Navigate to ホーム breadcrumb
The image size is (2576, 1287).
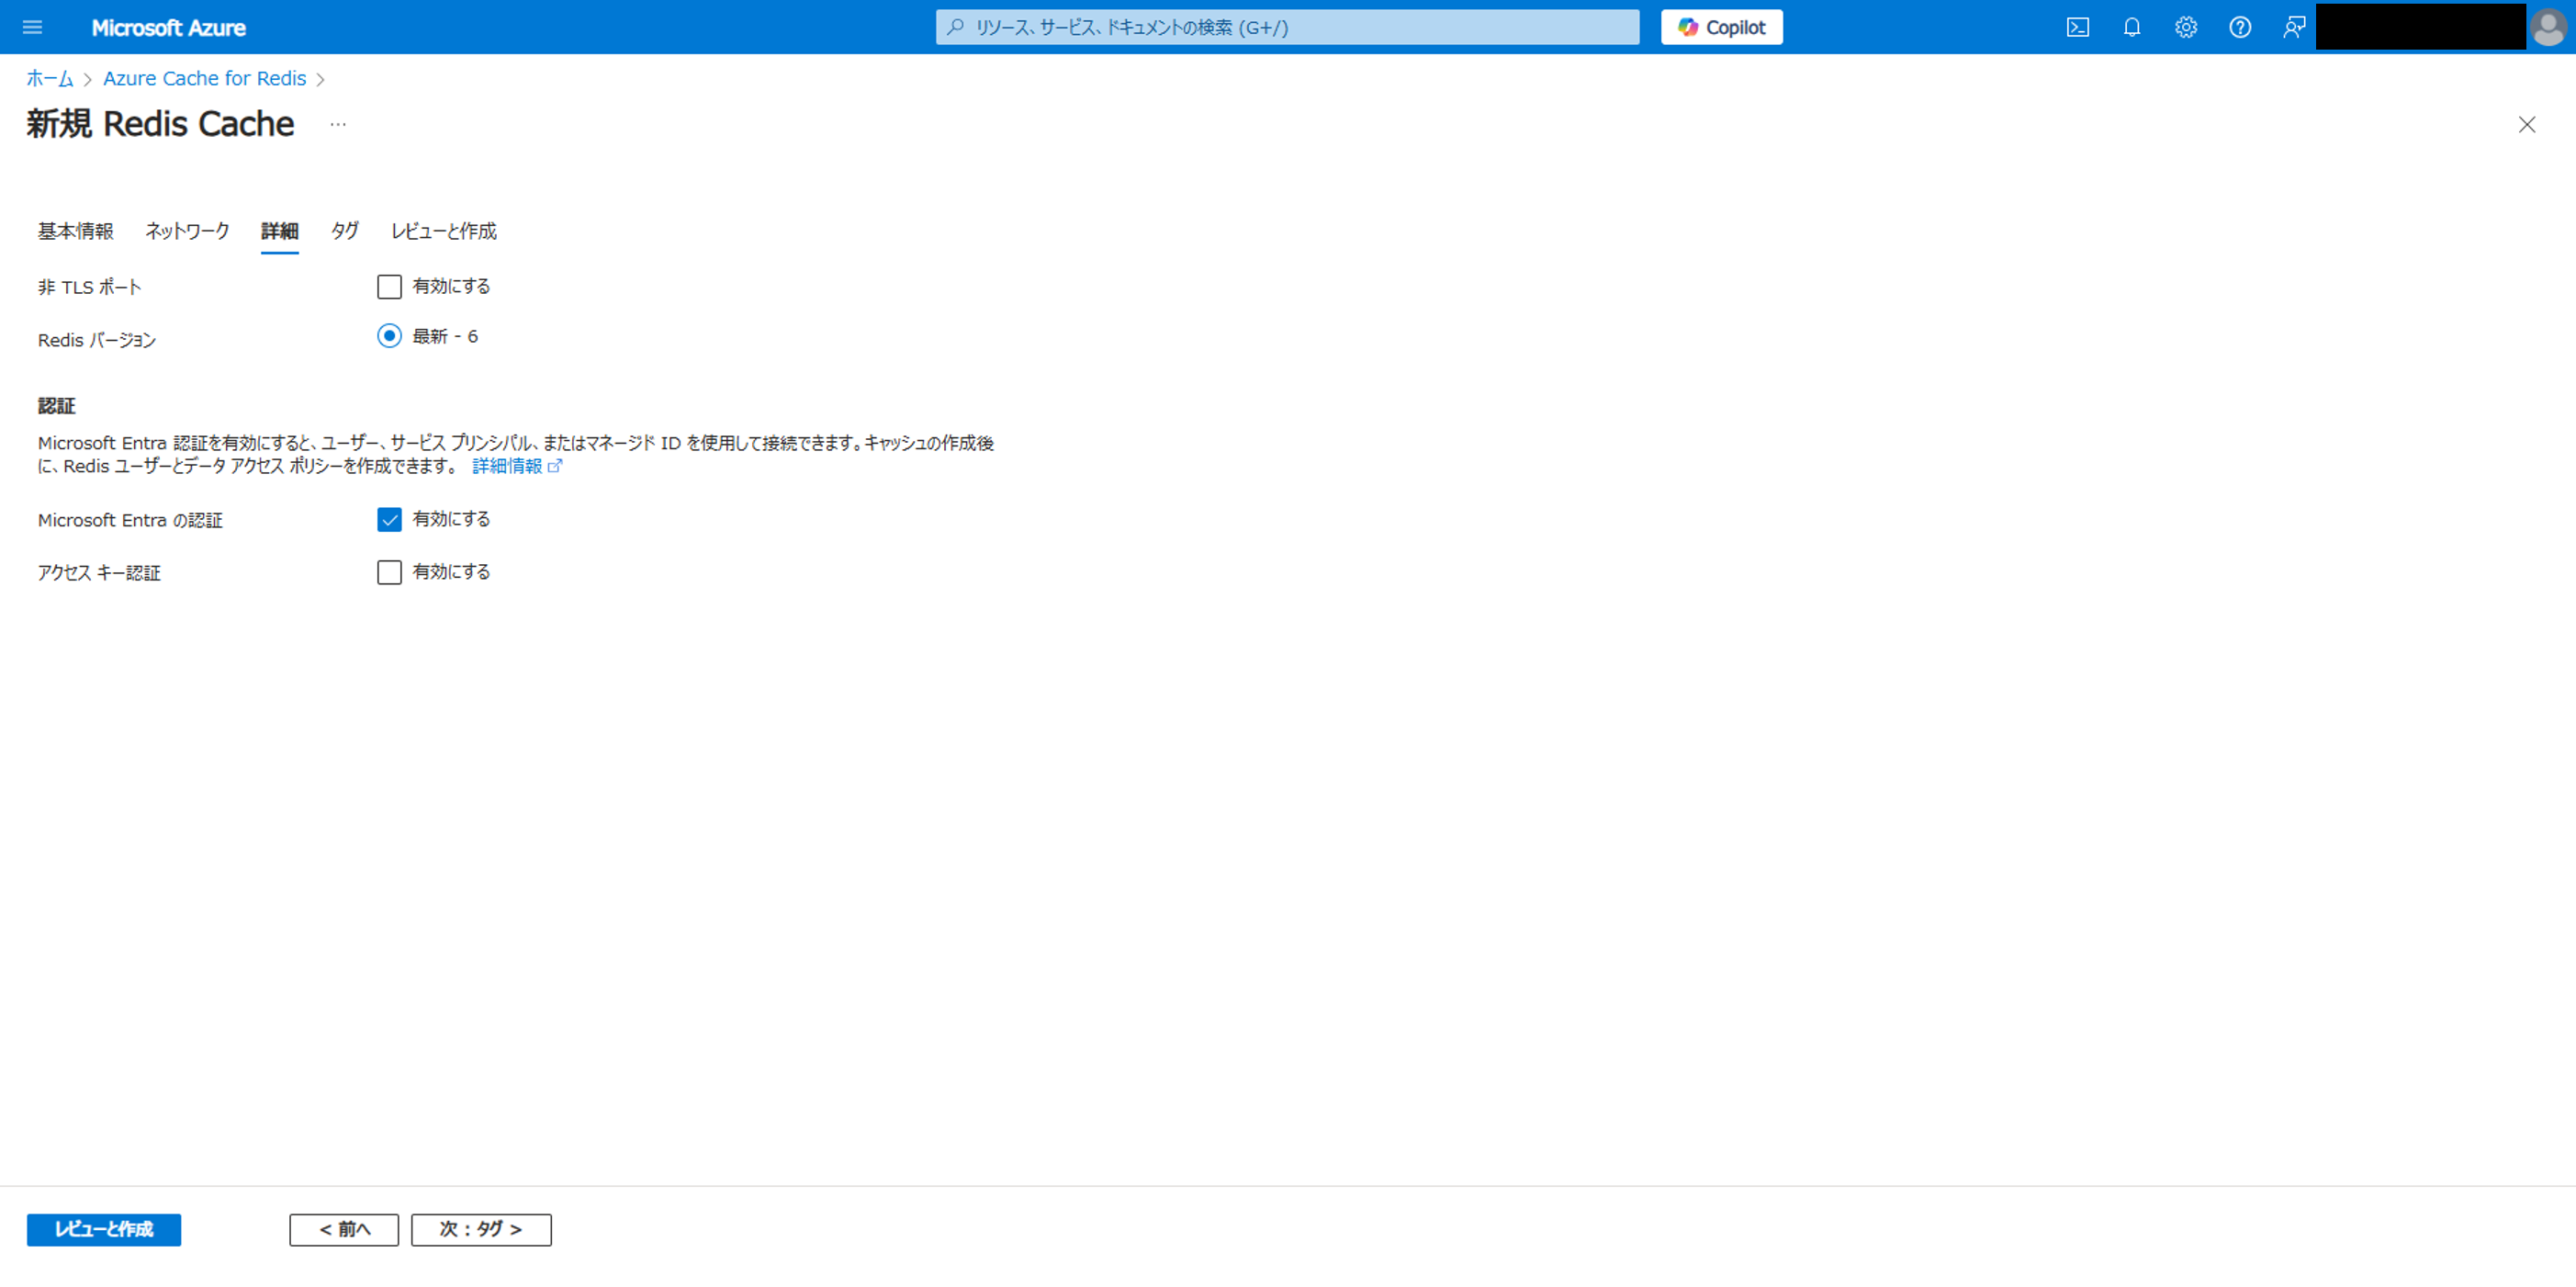coord(50,78)
